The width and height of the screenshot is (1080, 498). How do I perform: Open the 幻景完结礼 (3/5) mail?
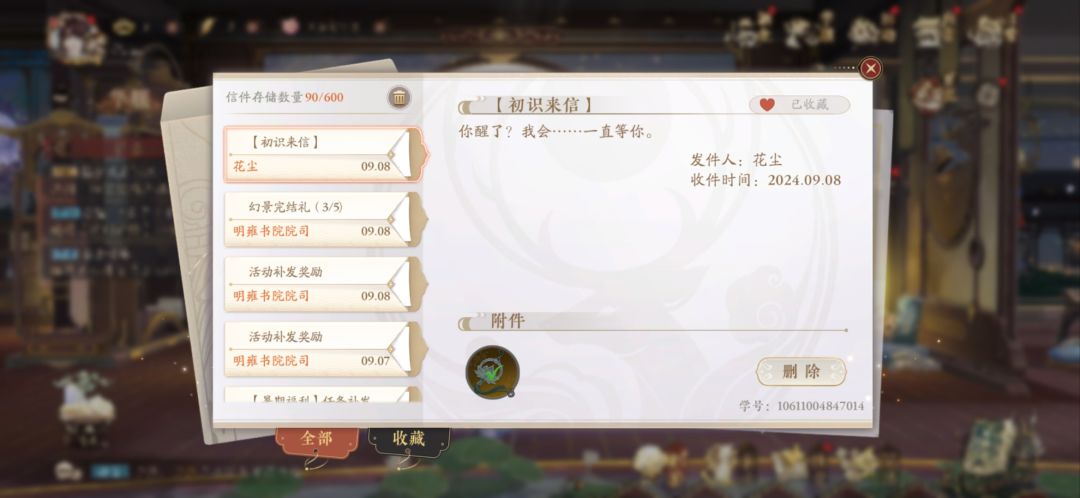click(x=323, y=219)
